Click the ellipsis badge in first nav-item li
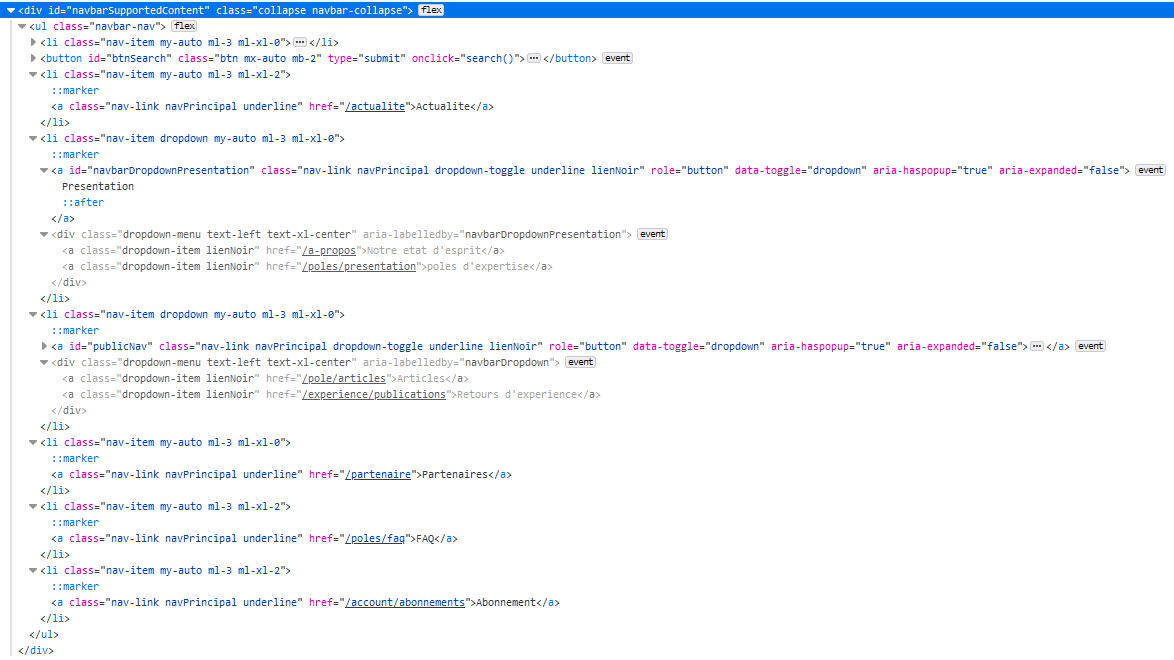This screenshot has height=660, width=1174. [x=300, y=42]
